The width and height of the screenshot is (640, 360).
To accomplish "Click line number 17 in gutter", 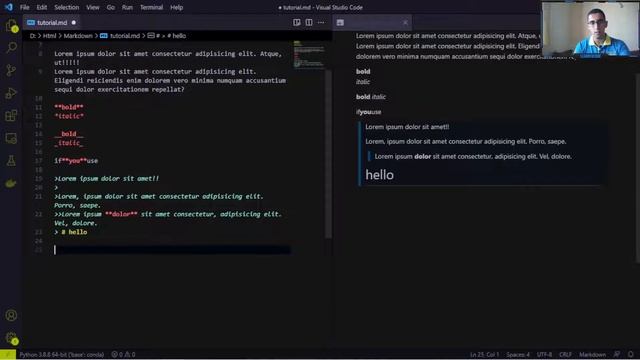I will 38,161.
